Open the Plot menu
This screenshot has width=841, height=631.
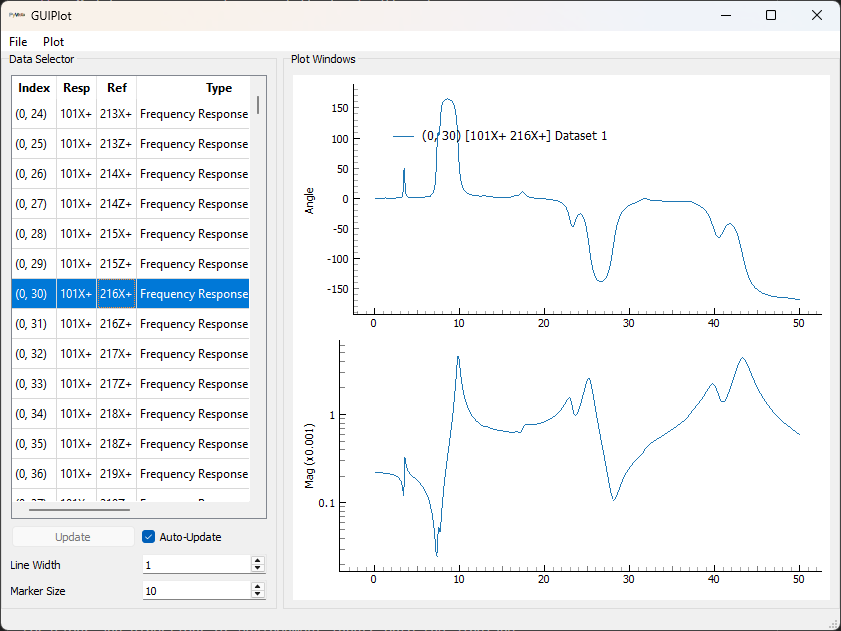coord(53,42)
